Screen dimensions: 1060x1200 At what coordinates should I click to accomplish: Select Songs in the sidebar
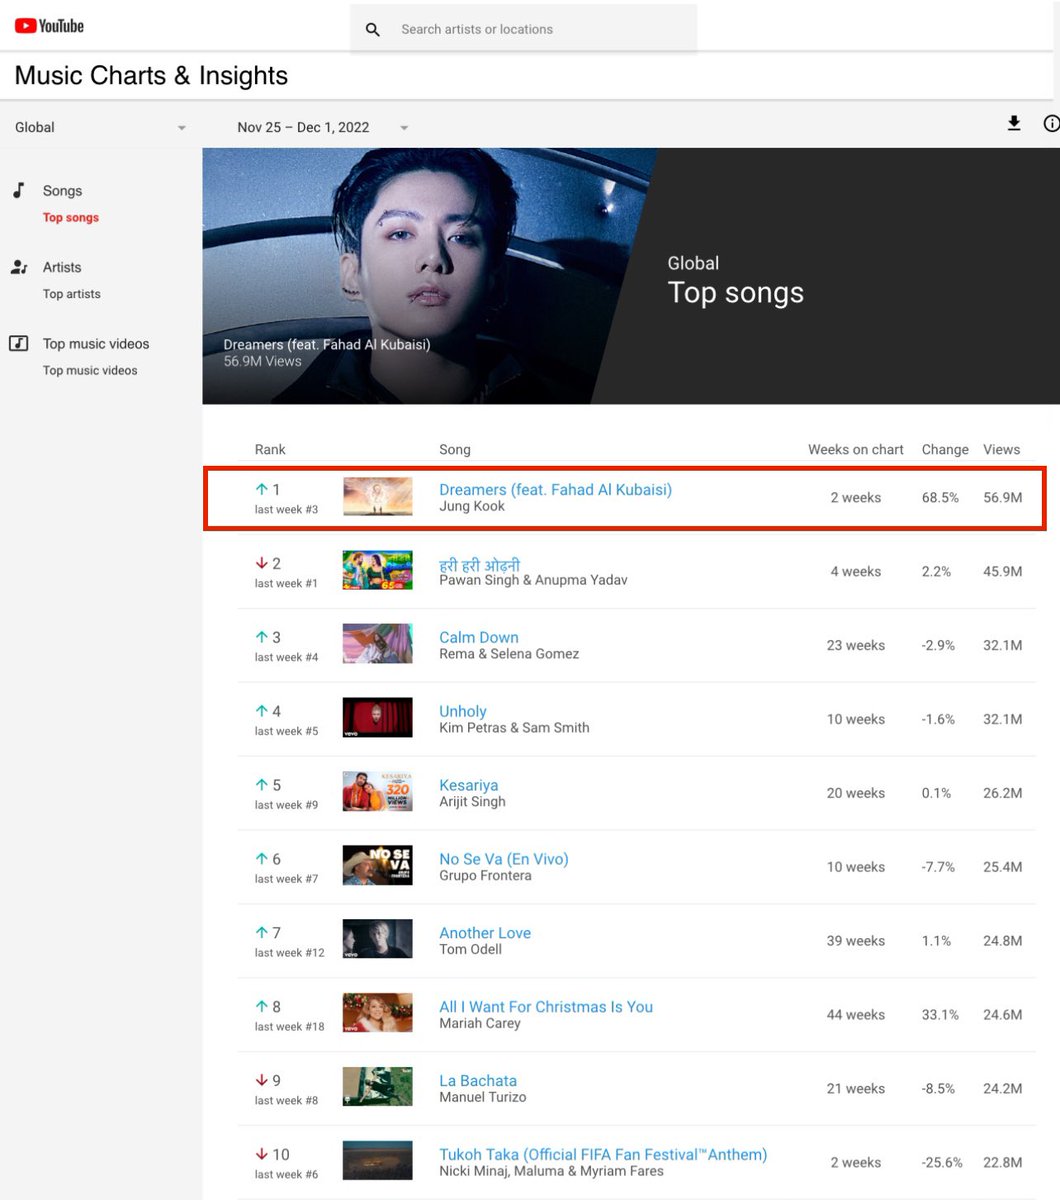(x=62, y=191)
